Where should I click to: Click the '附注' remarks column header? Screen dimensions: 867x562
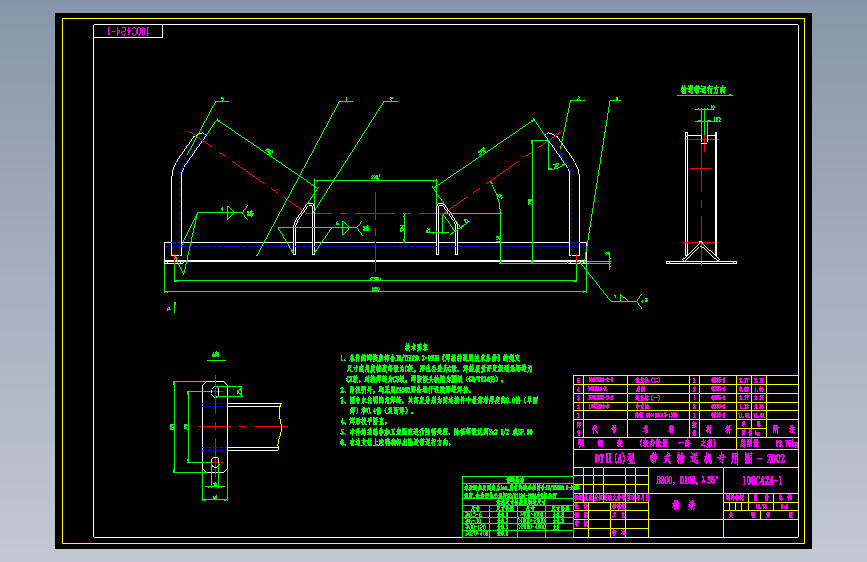782,429
